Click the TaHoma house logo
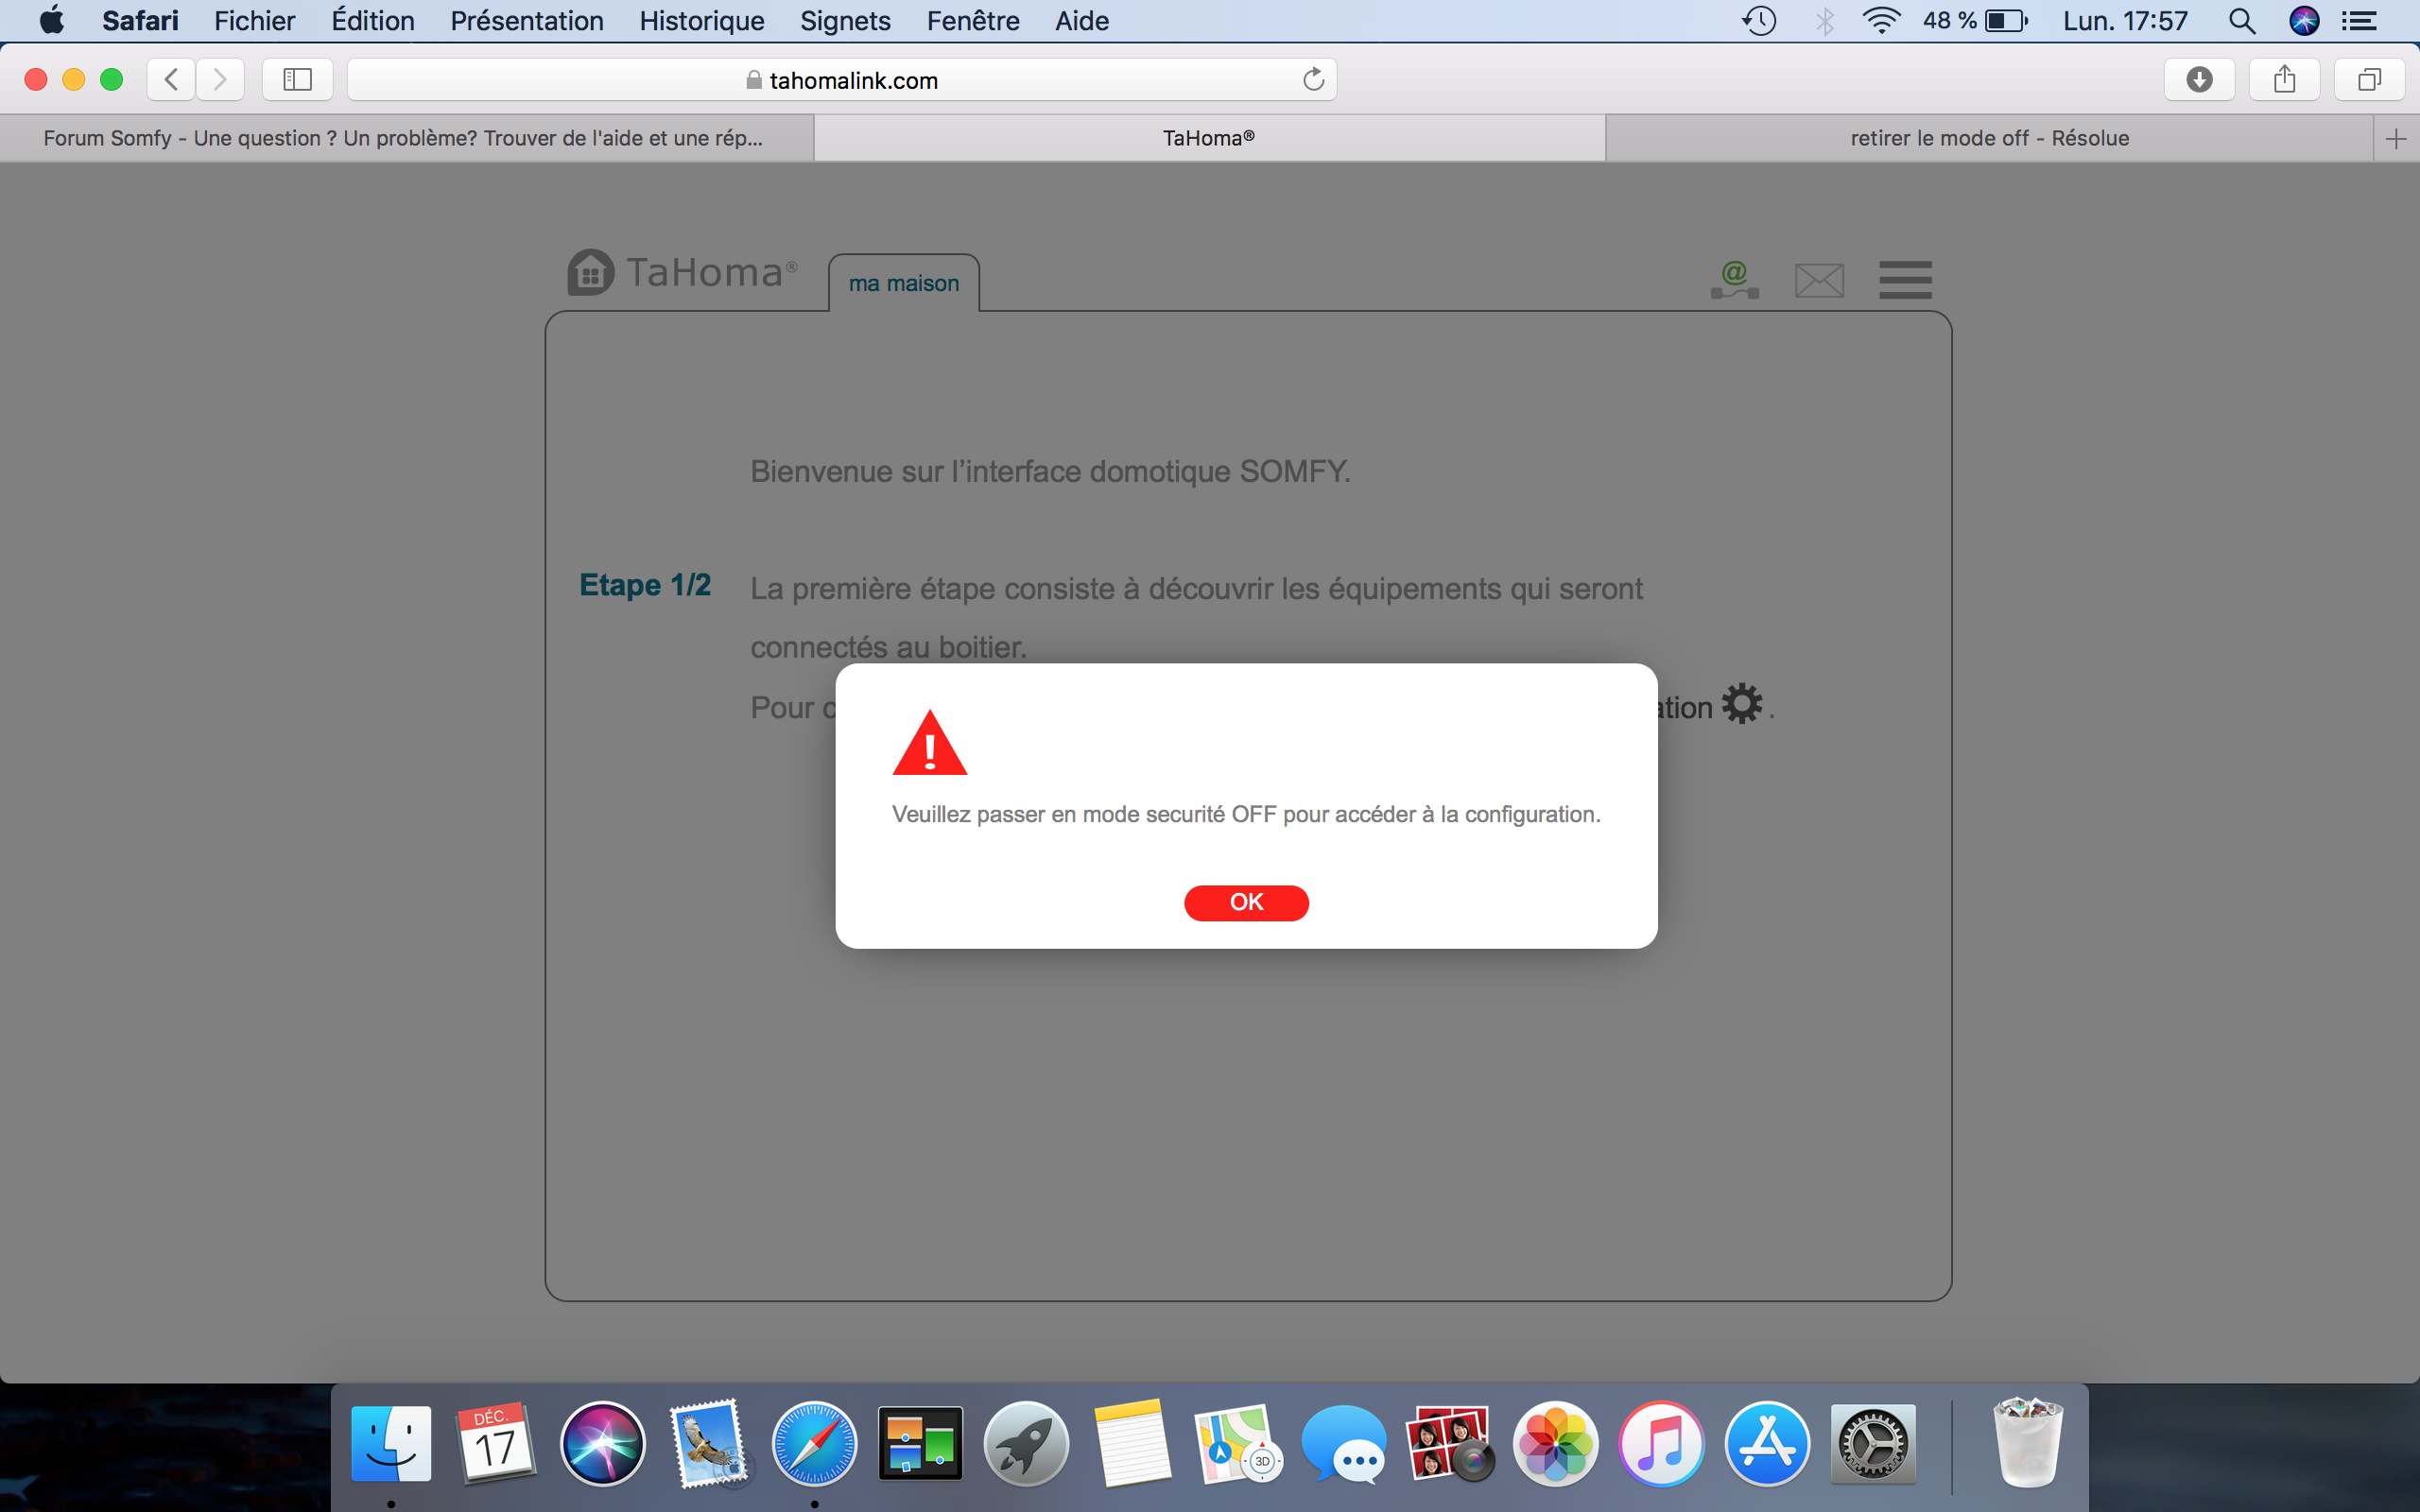Image resolution: width=2420 pixels, height=1512 pixels. pos(591,272)
